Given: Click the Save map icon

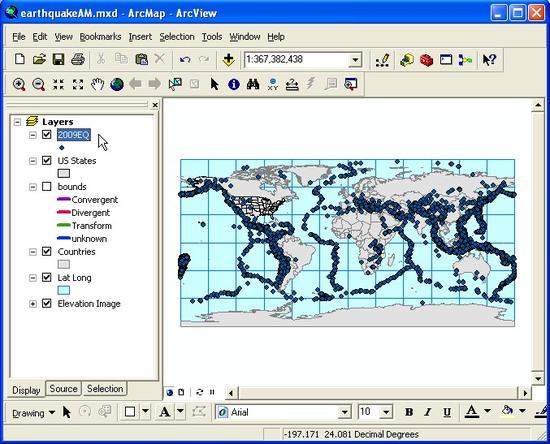Looking at the screenshot, I should pos(58,59).
